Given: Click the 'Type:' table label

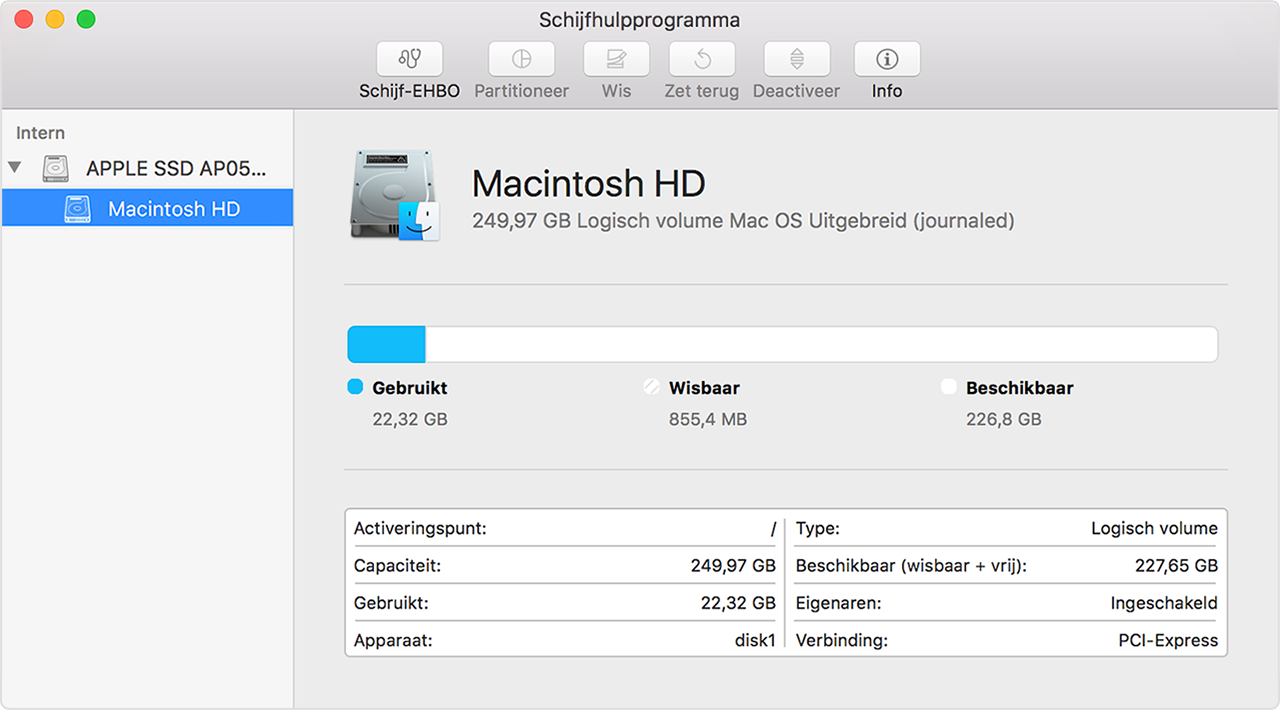Looking at the screenshot, I should (818, 528).
